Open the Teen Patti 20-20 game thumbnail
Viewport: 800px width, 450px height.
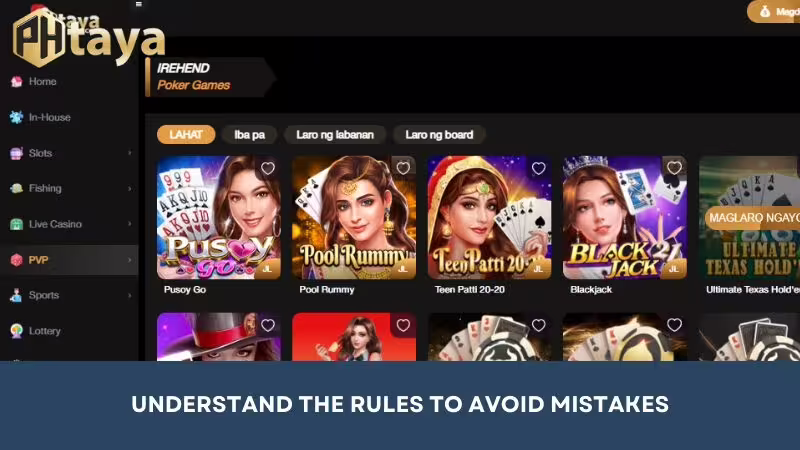pos(489,218)
